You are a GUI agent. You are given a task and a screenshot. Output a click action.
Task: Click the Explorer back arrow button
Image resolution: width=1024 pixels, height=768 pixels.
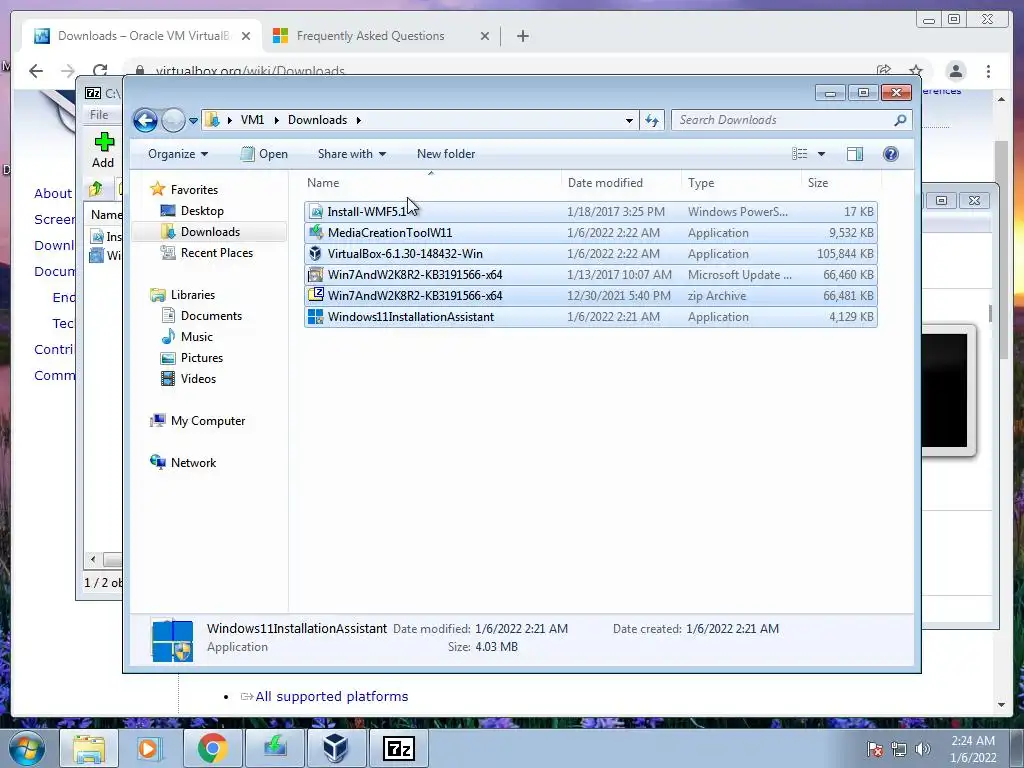click(x=145, y=120)
